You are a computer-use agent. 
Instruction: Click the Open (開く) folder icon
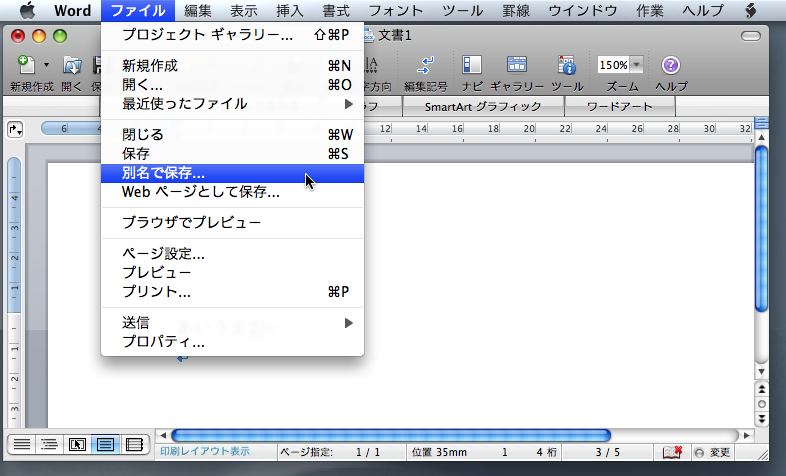tap(71, 66)
